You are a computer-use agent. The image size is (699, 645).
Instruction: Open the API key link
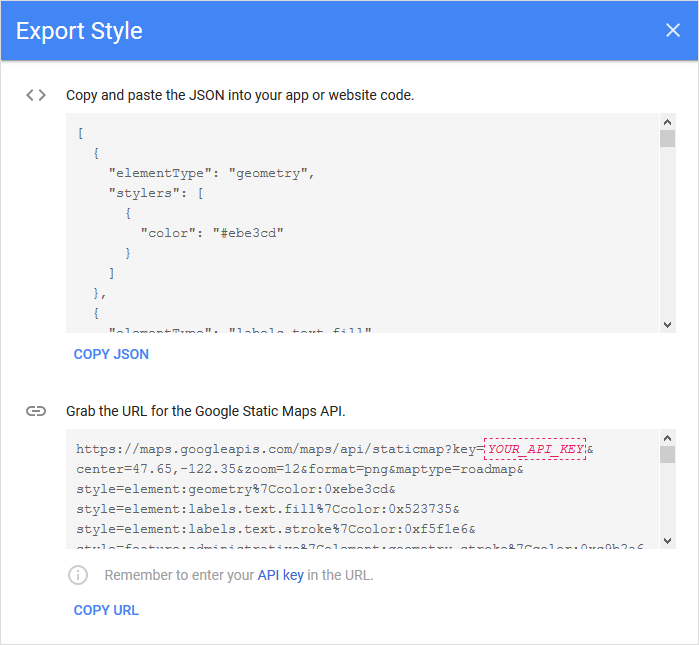[x=280, y=575]
